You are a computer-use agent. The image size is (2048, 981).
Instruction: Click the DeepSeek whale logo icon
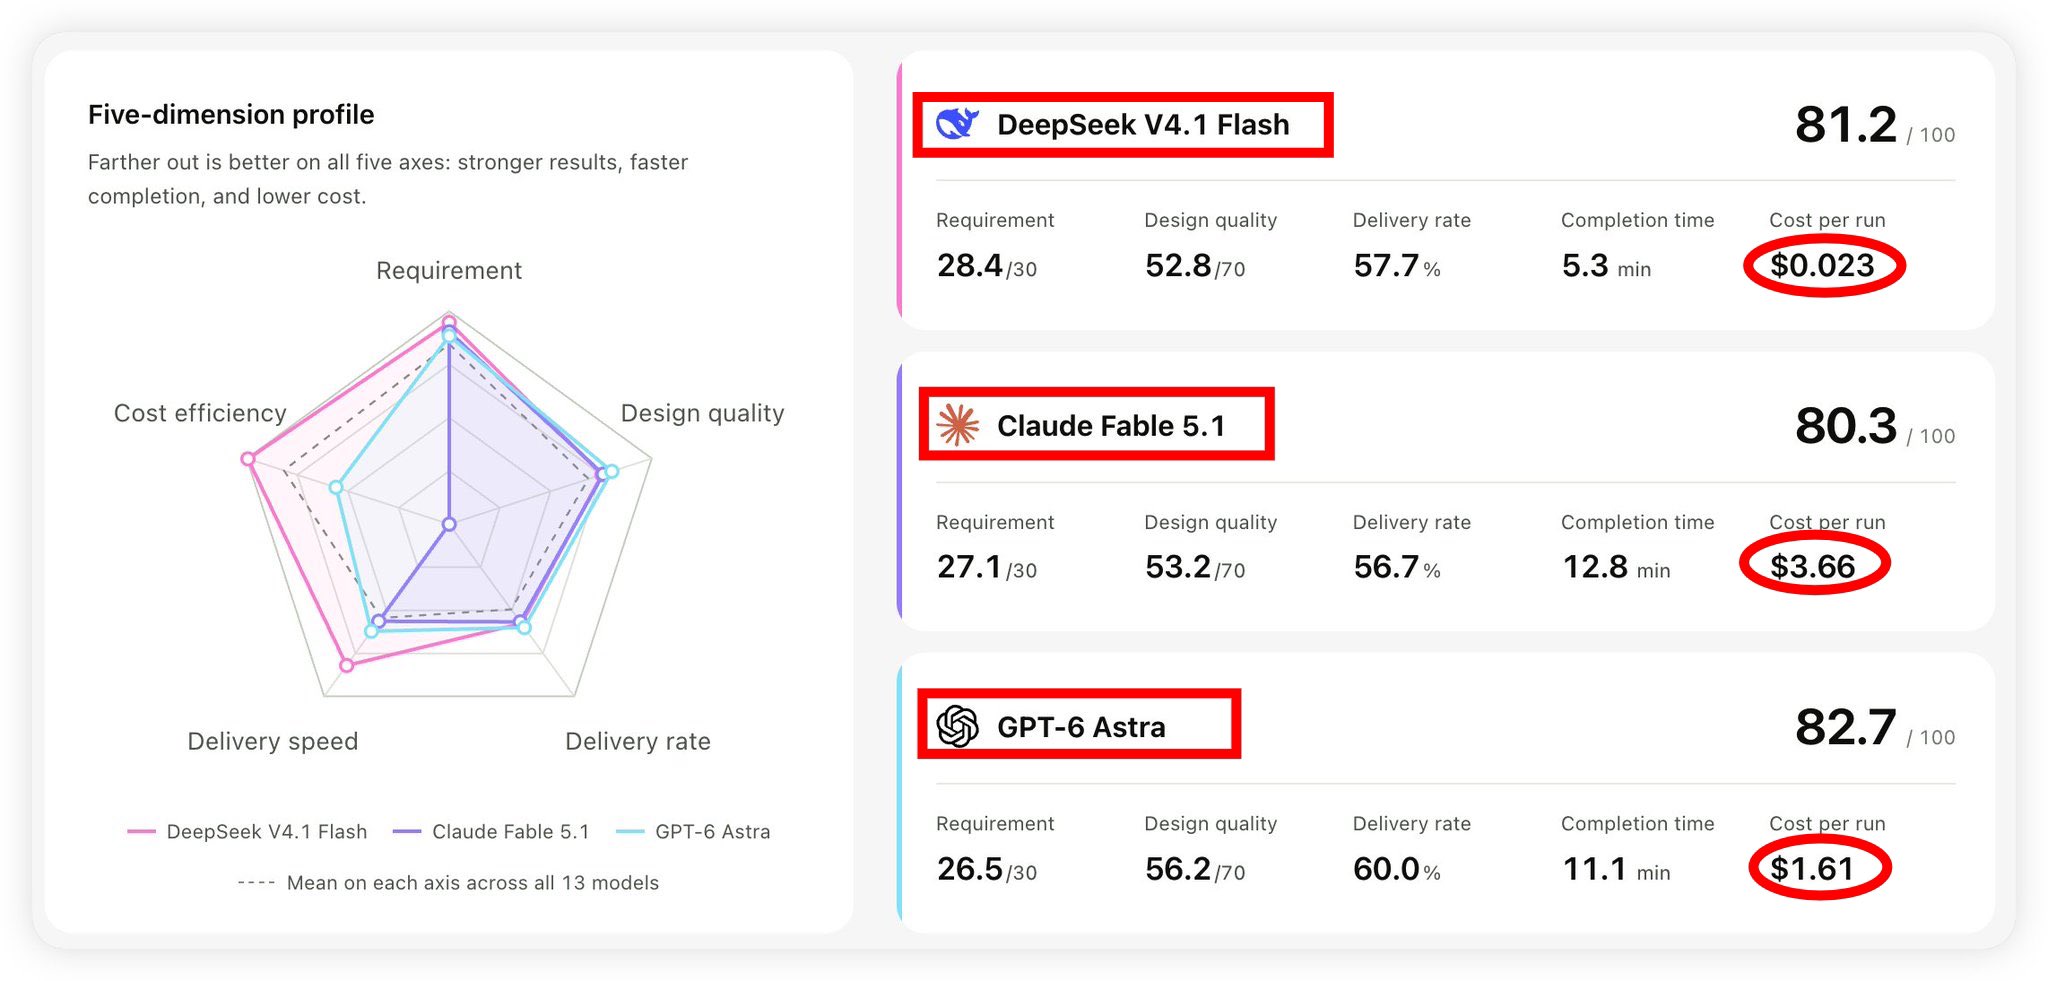pos(957,124)
